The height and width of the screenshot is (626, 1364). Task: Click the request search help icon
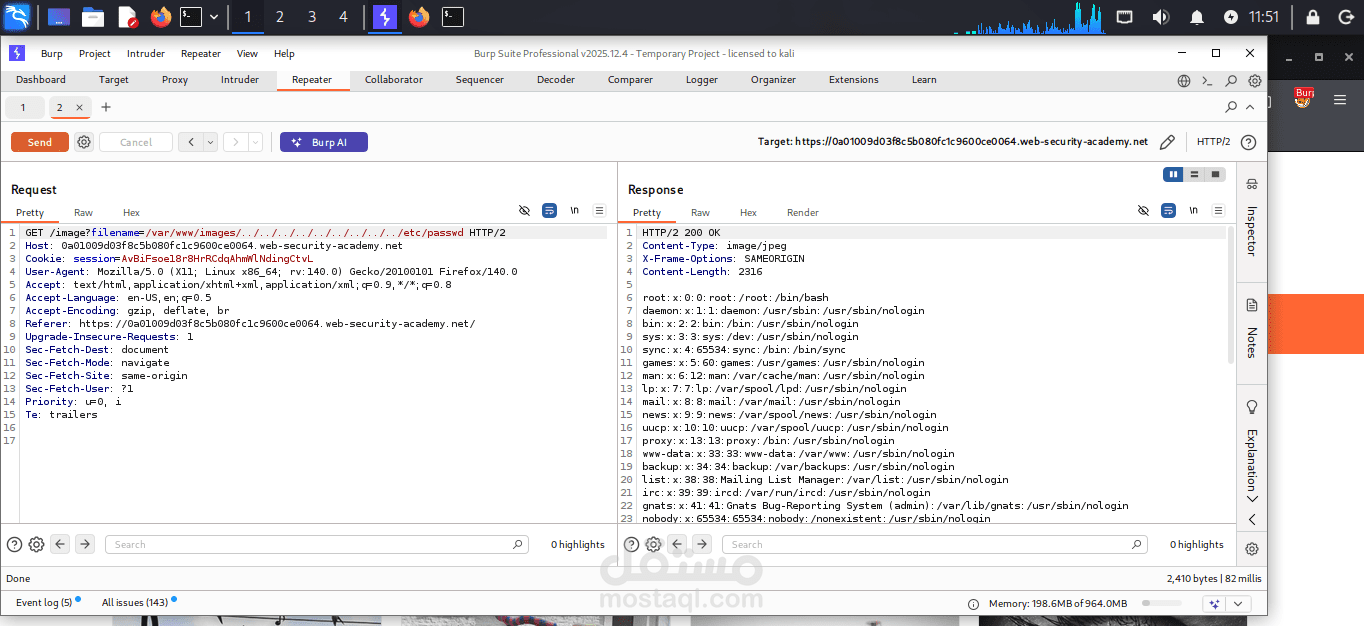14,544
